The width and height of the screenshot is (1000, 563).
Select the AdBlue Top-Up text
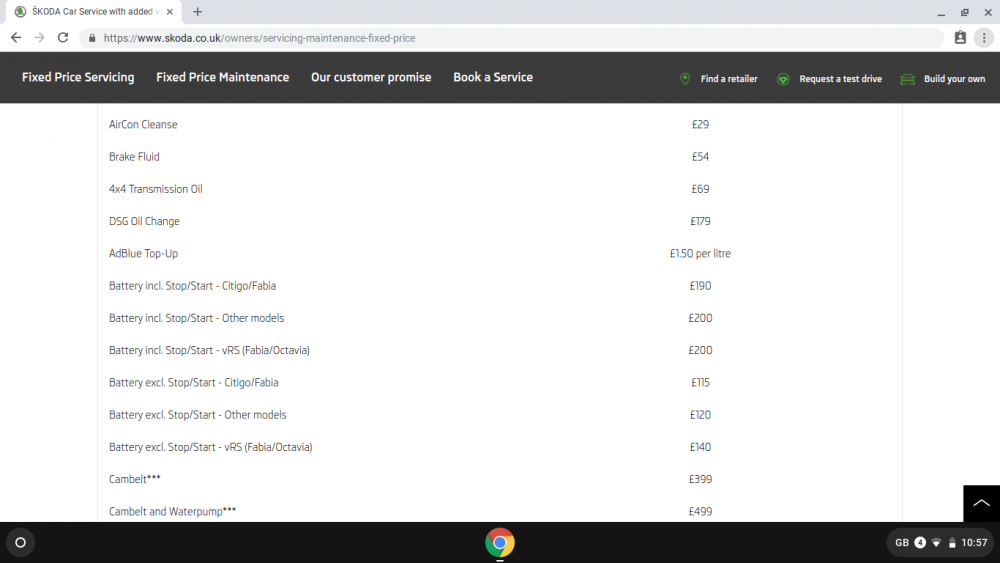(143, 254)
